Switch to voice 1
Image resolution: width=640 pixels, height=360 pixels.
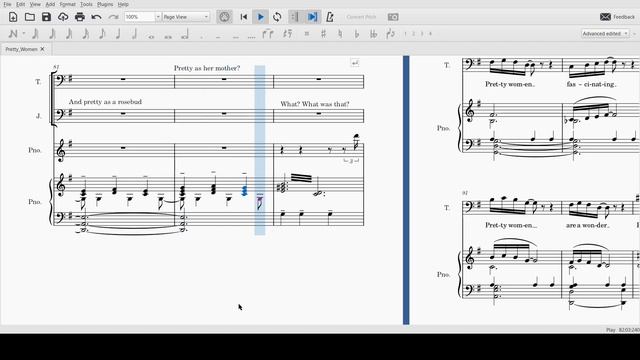click(x=405, y=34)
